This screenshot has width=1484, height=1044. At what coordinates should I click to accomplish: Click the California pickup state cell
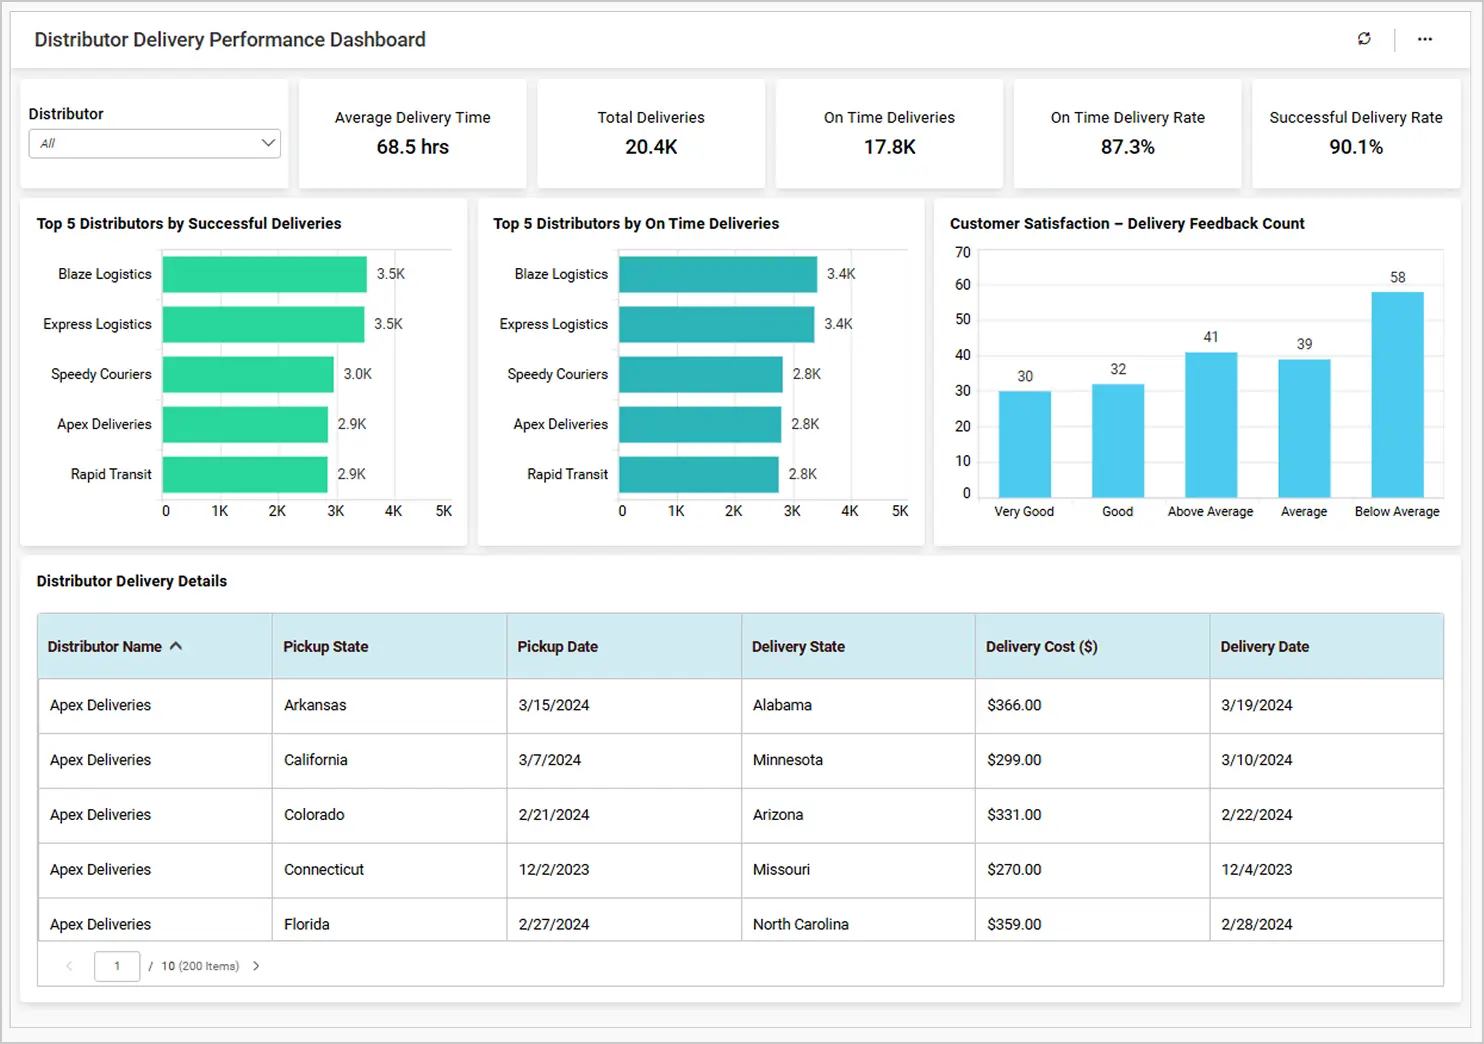(x=389, y=761)
